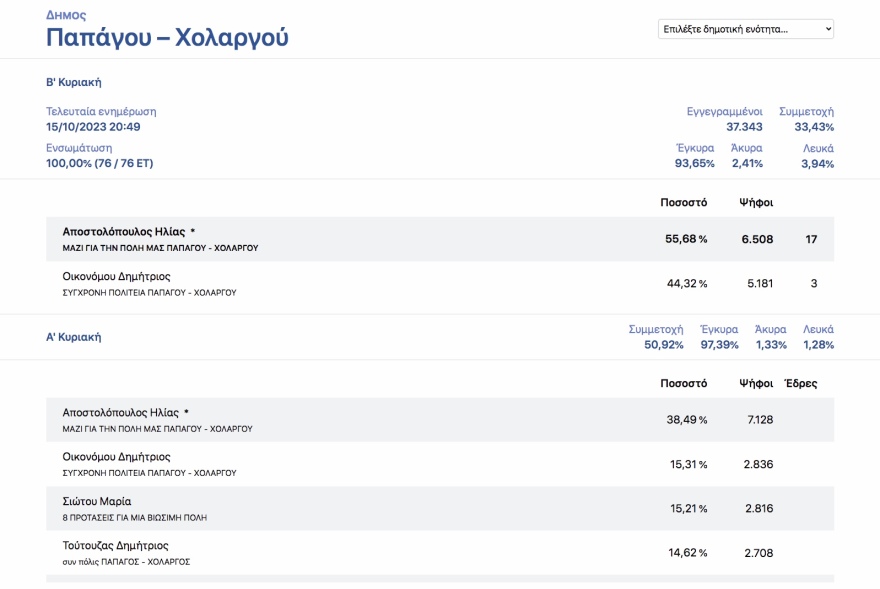Click the candidate name Τούτουζας Δημήτριος

[115, 545]
